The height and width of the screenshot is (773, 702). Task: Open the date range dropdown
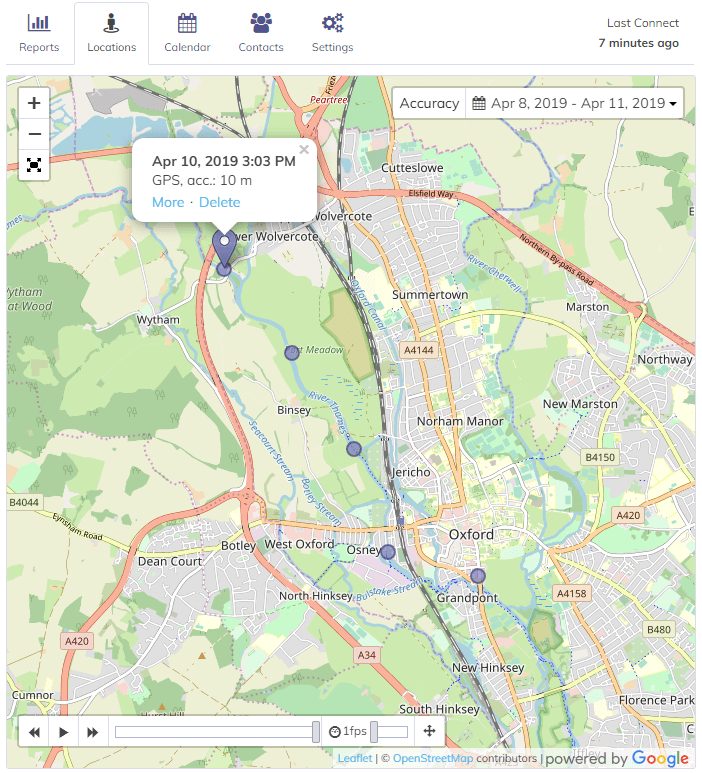[x=574, y=103]
